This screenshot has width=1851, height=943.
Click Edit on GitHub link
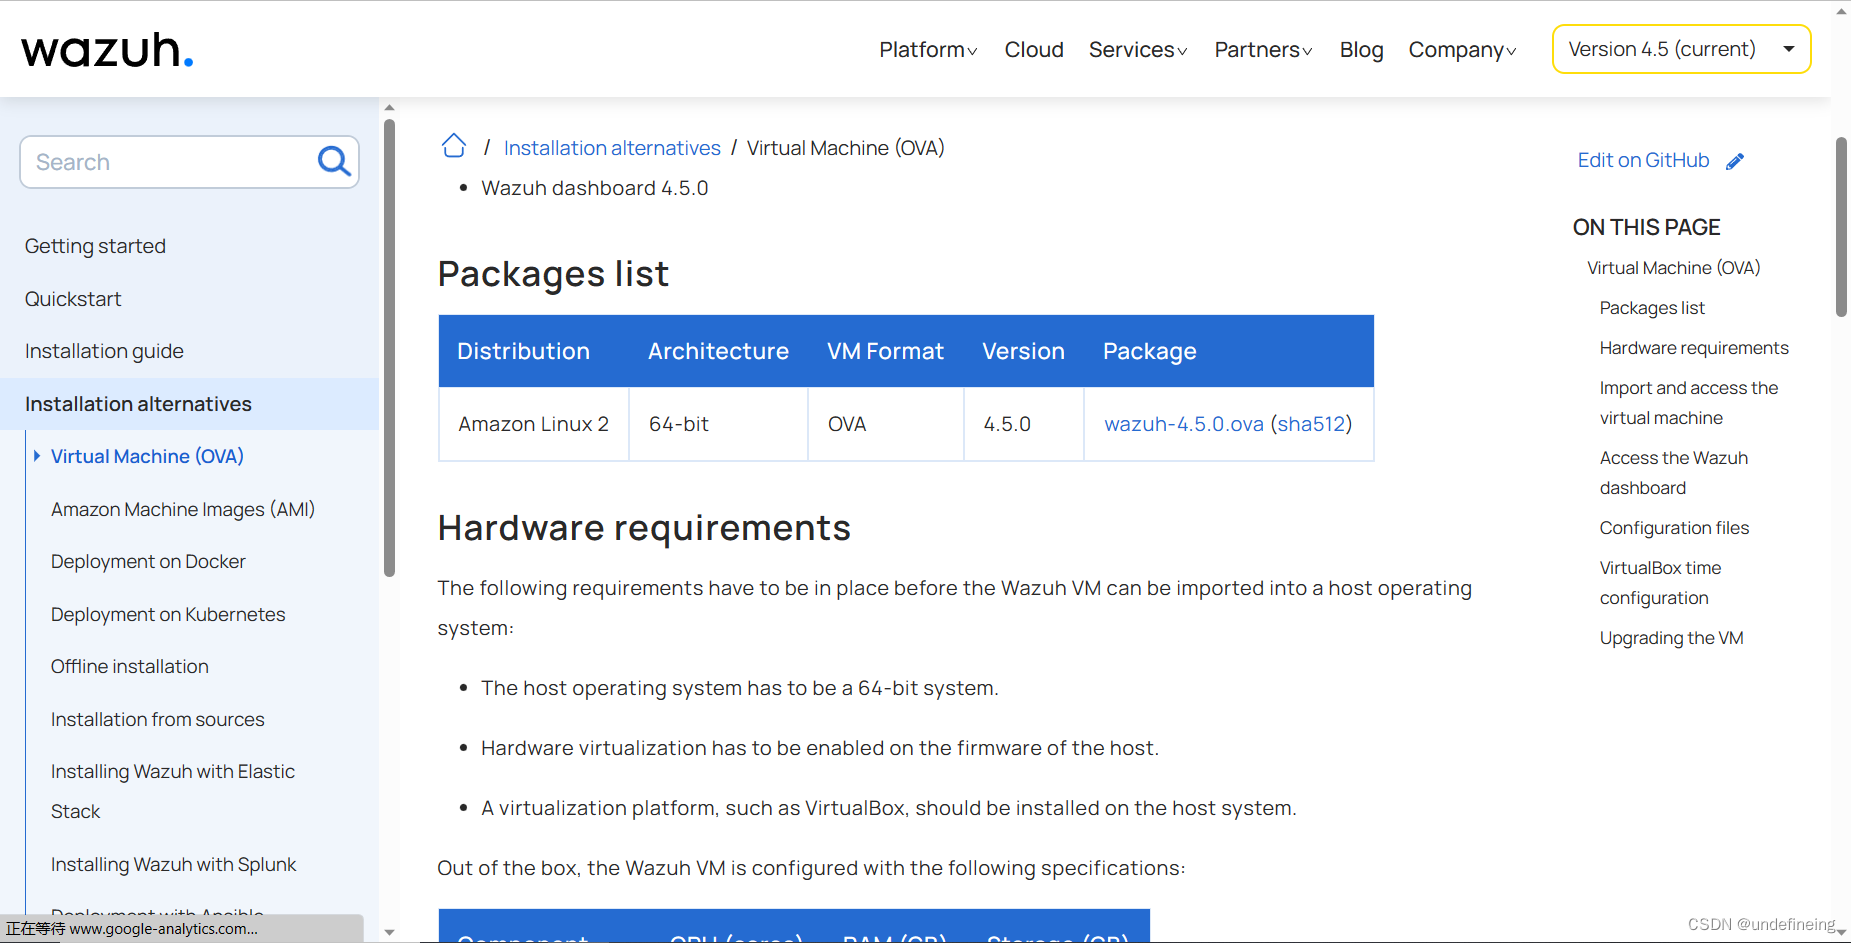tap(1643, 160)
